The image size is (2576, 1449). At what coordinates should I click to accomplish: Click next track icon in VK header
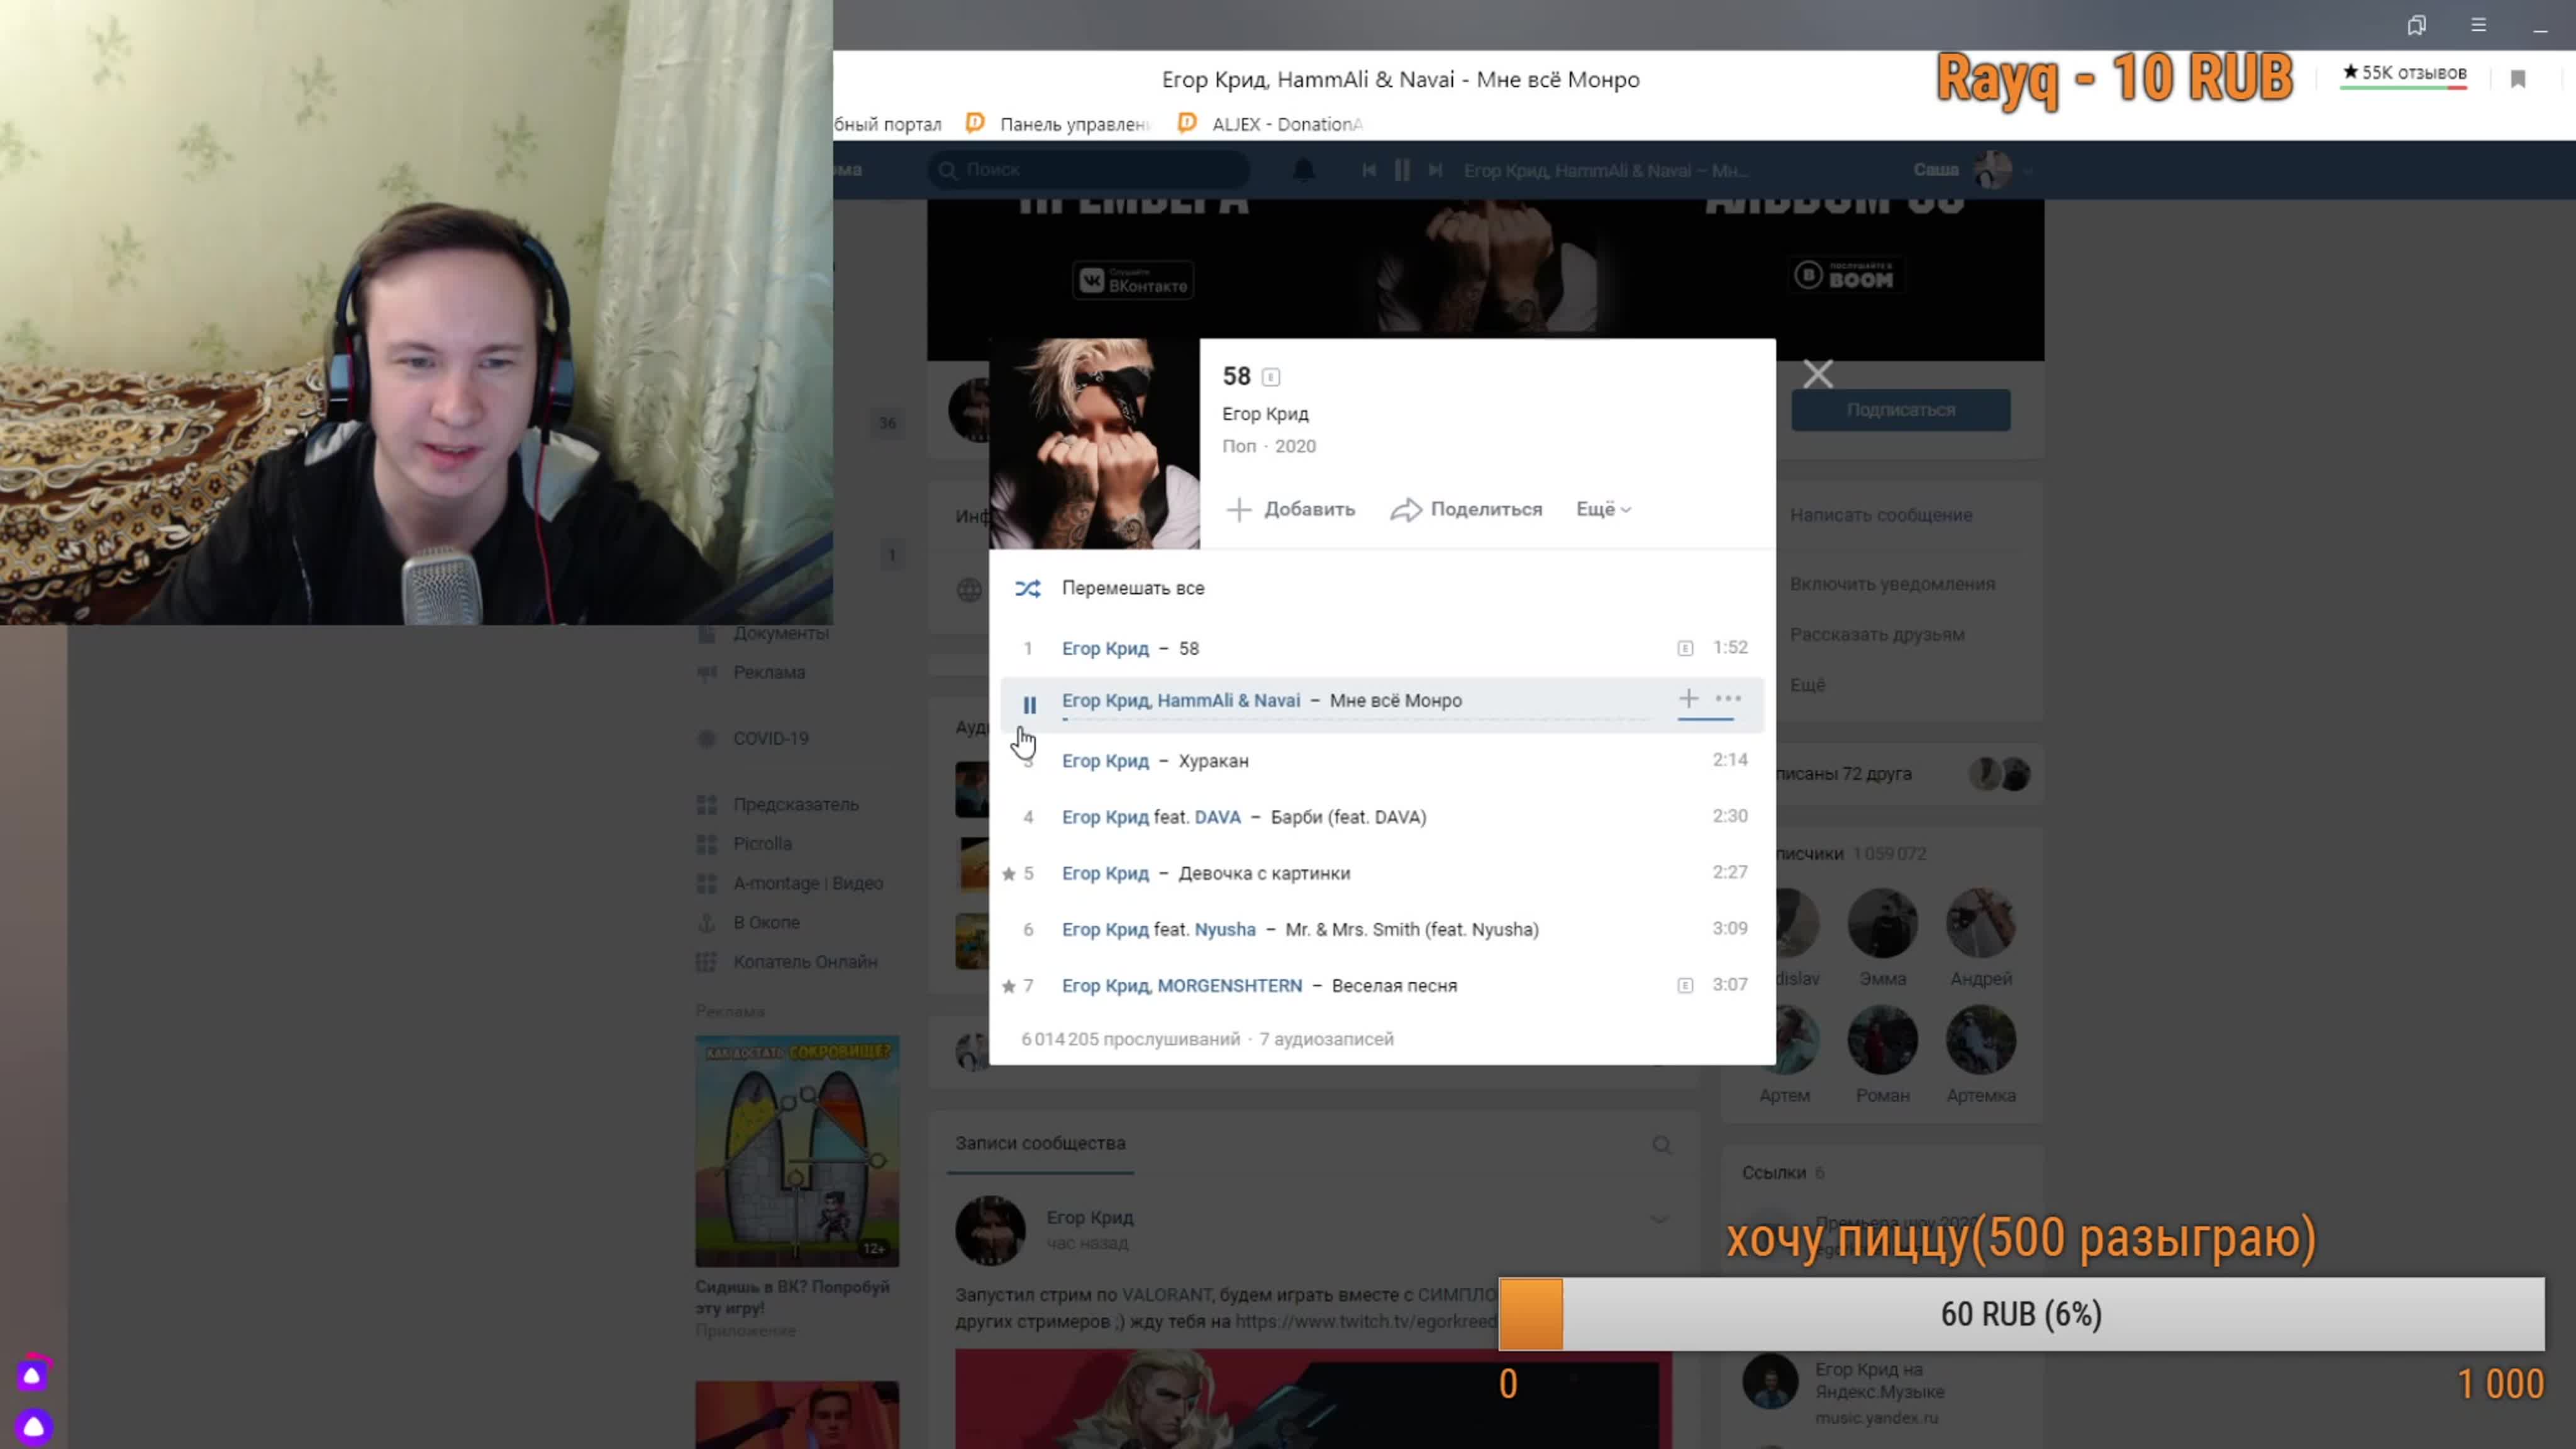[1435, 170]
